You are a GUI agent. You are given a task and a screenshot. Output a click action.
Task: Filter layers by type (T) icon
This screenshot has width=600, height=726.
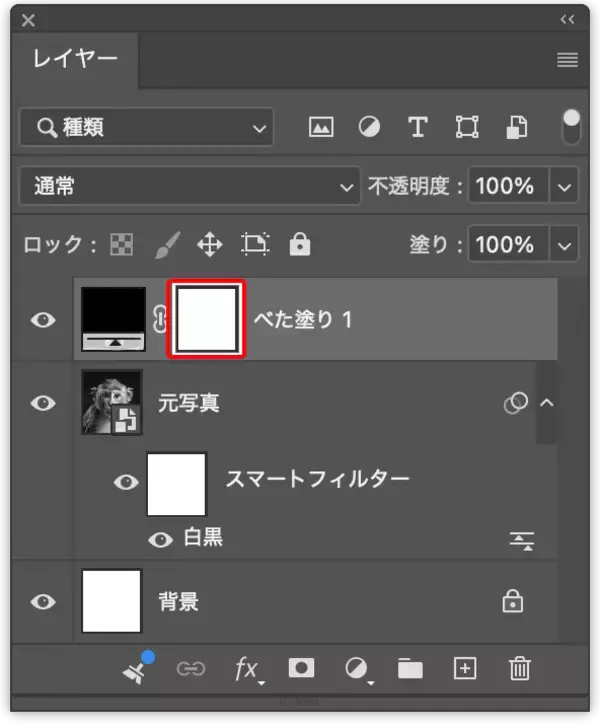point(417,127)
